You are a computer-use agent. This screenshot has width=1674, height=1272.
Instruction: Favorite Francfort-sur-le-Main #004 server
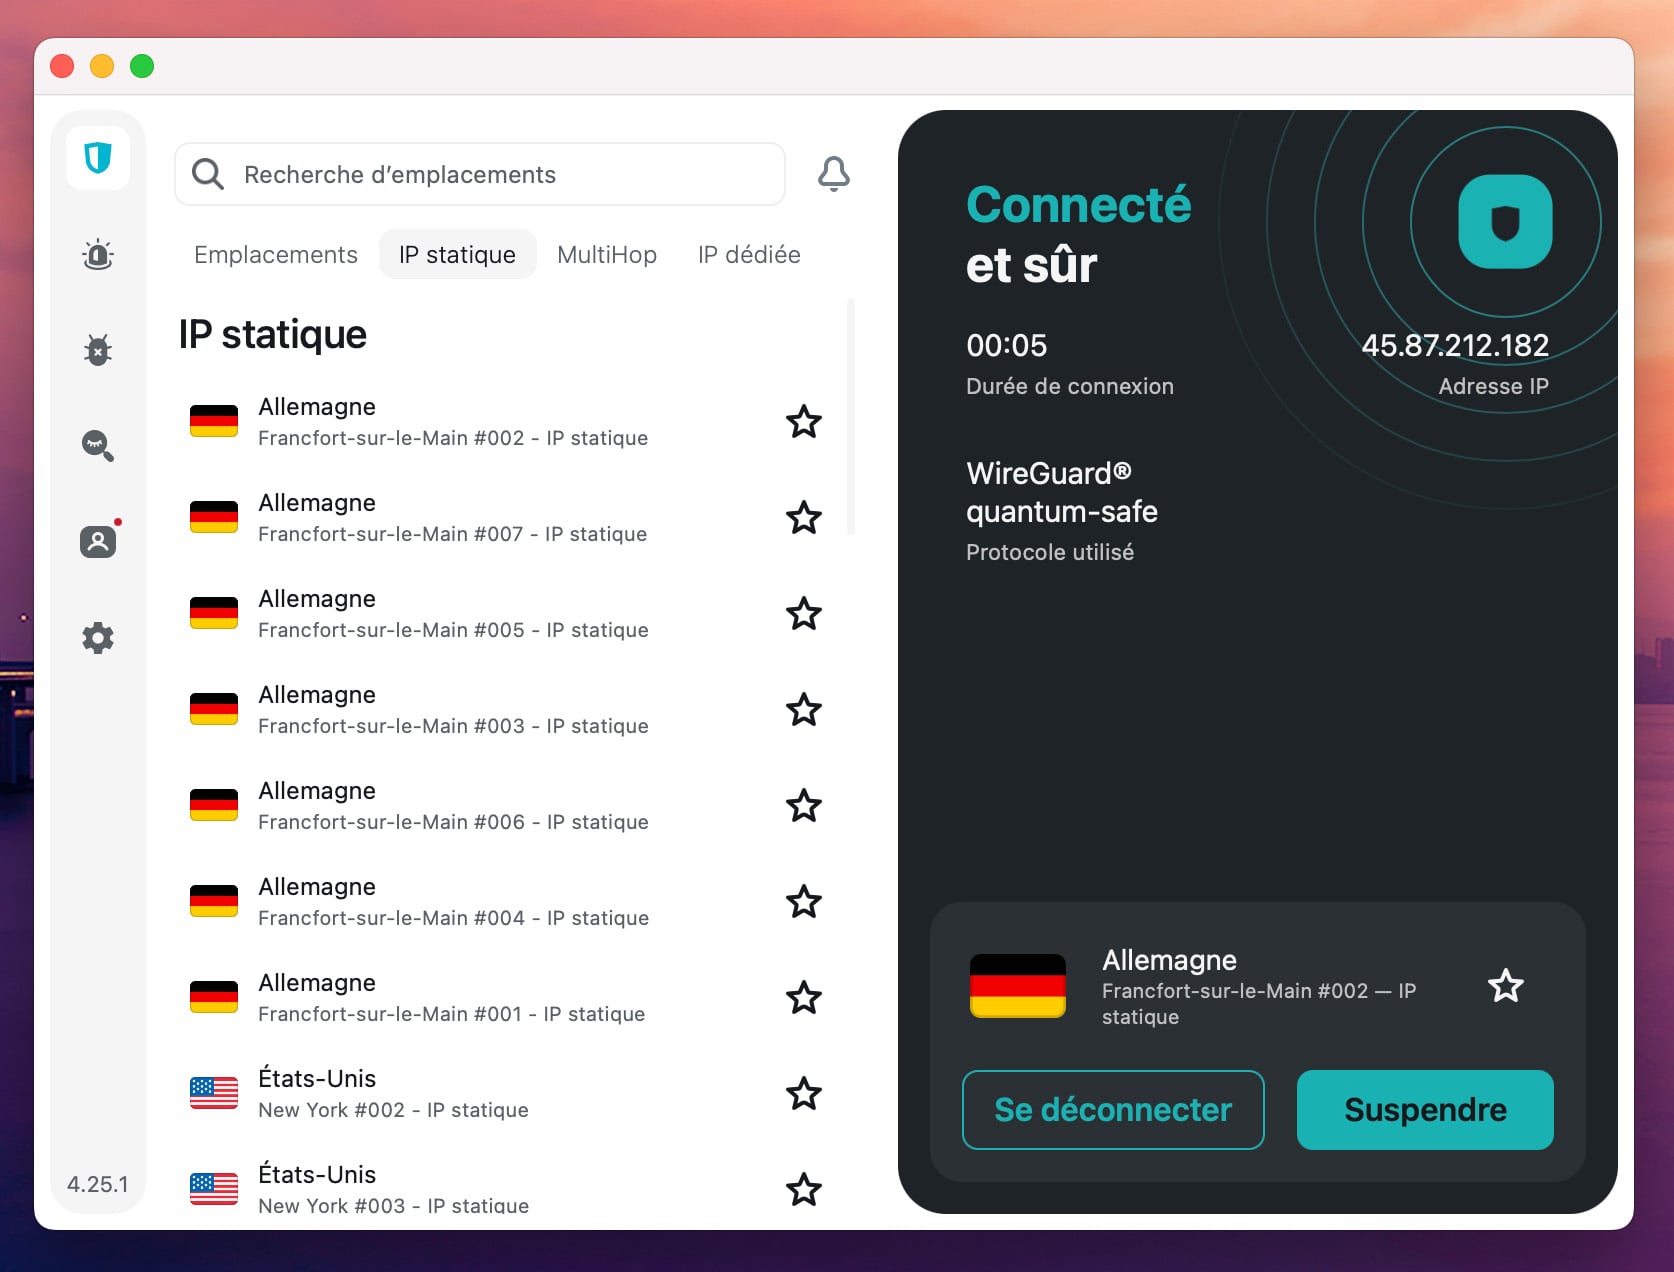point(804,902)
